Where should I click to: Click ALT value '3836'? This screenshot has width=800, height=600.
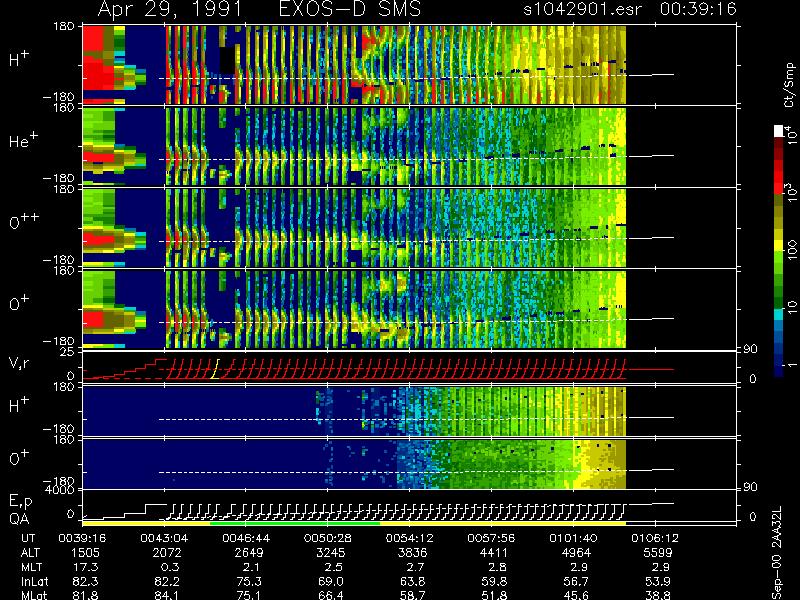(x=412, y=553)
